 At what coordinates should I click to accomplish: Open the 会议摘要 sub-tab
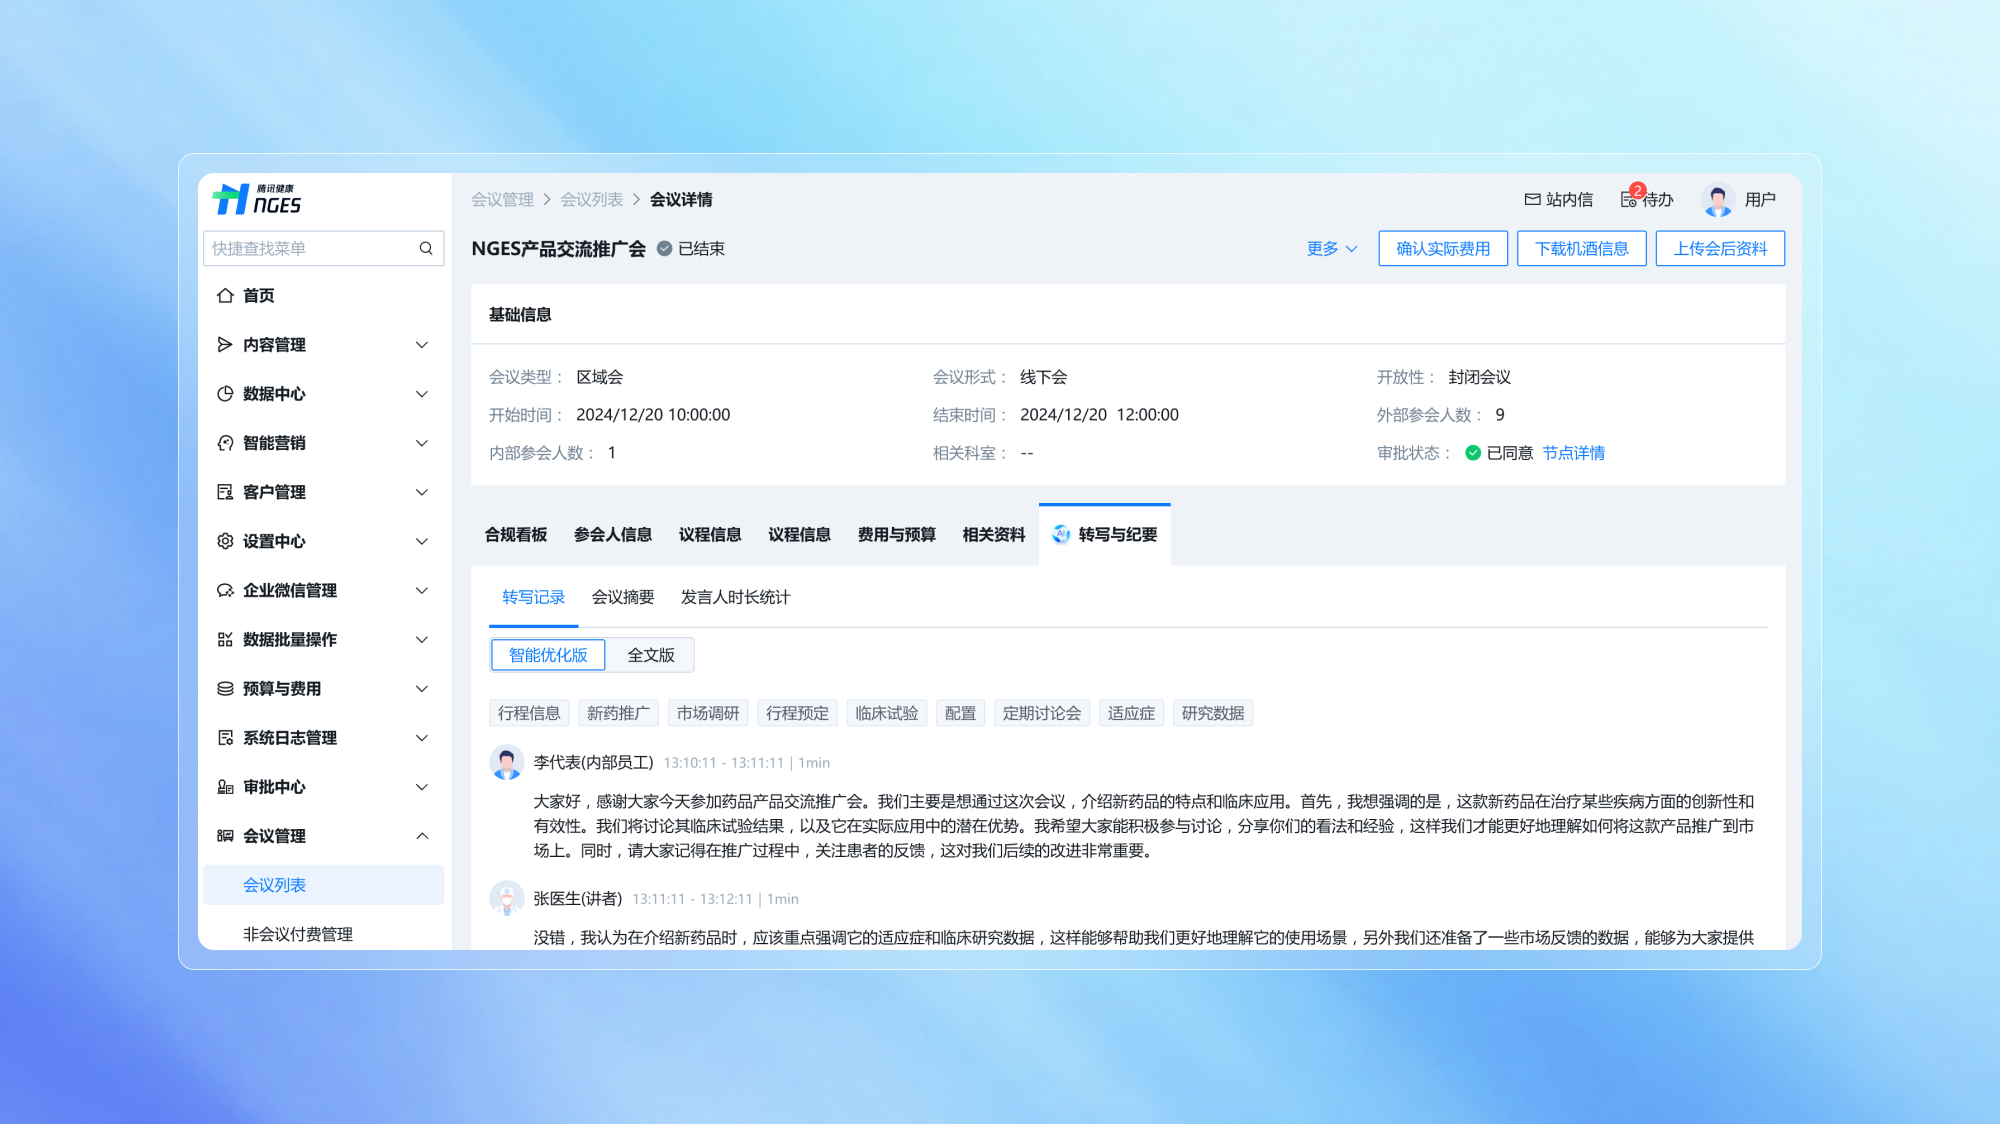coord(623,597)
